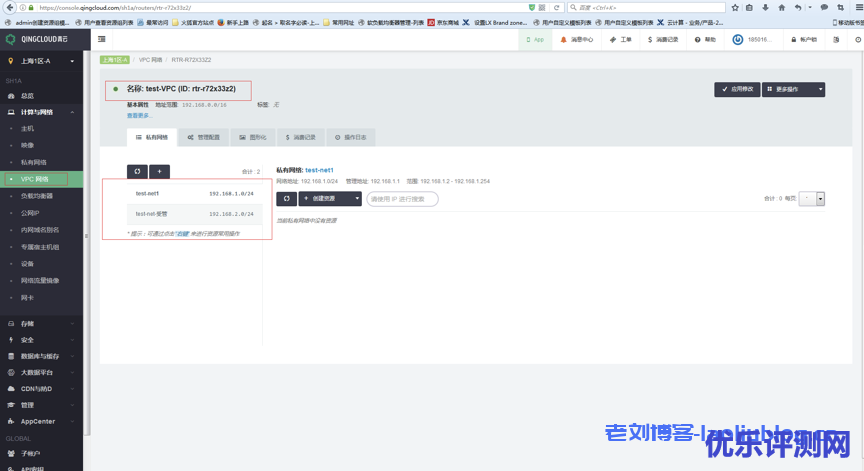Focus the IP search input field
The width and height of the screenshot is (864, 471).
[402, 199]
